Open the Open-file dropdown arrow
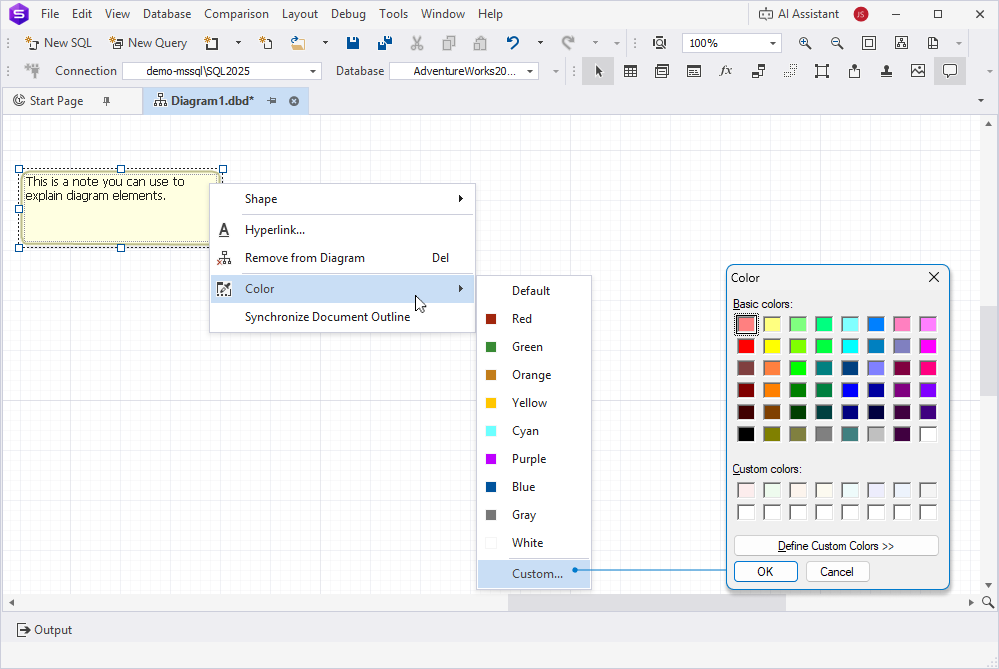999x669 pixels. 325,43
